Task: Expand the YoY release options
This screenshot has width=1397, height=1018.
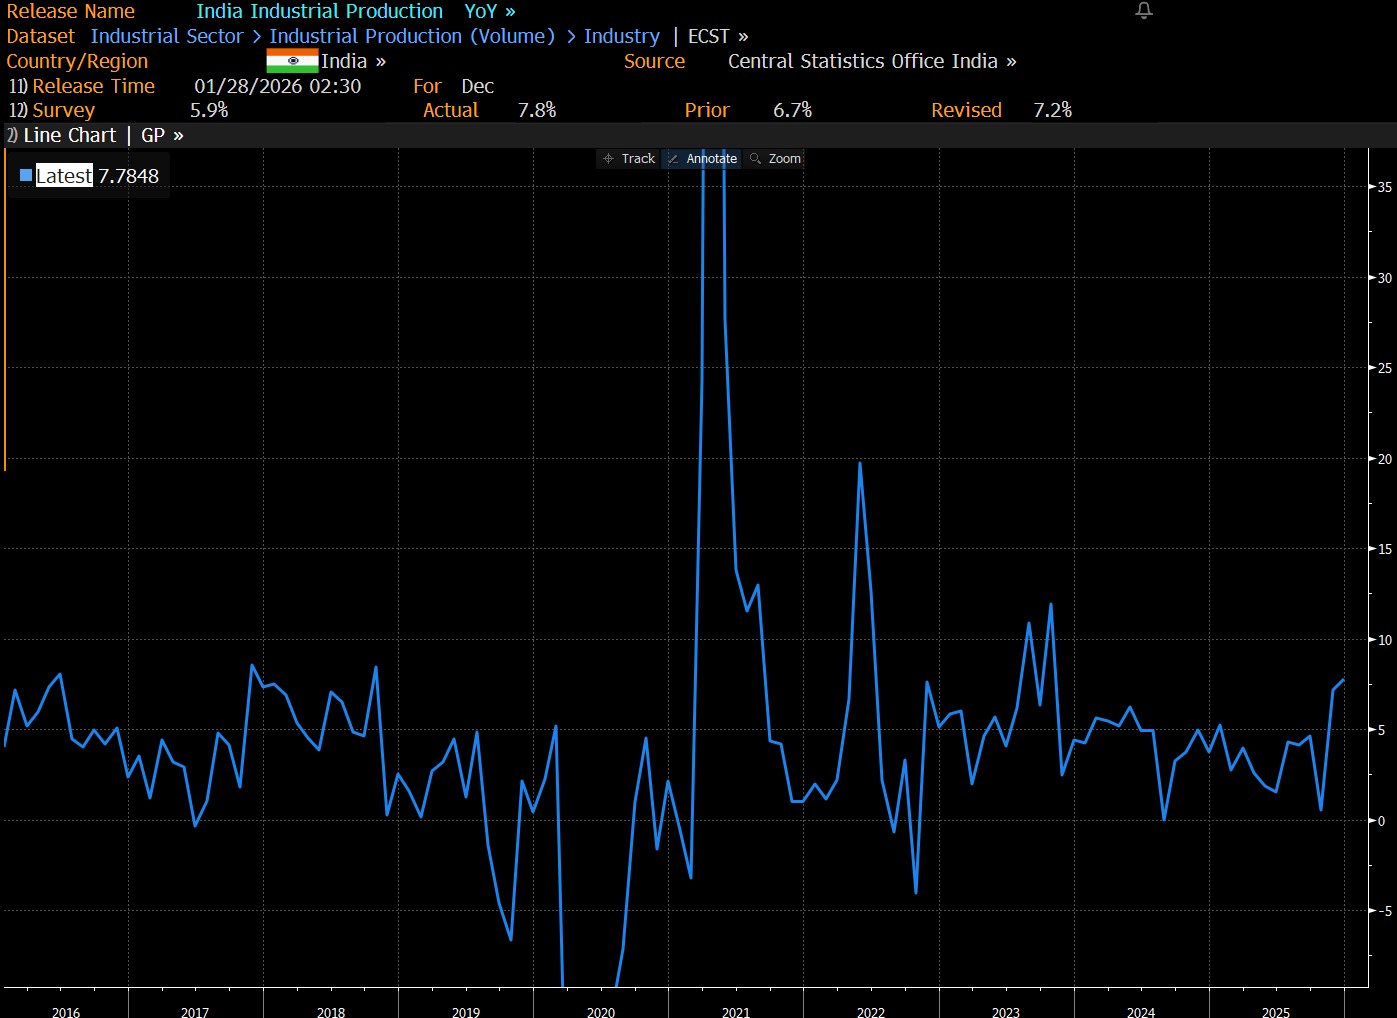Action: (x=490, y=11)
